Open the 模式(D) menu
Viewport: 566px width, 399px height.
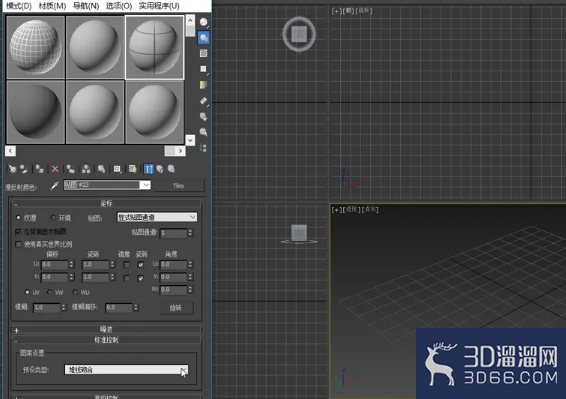click(x=19, y=6)
